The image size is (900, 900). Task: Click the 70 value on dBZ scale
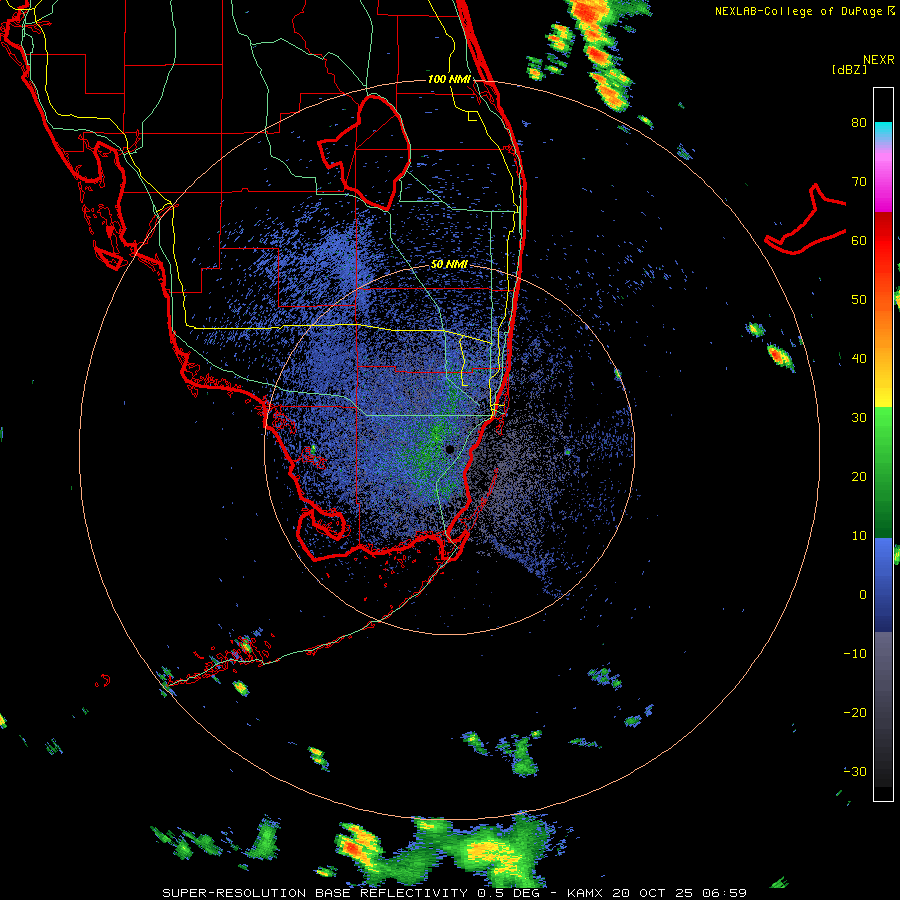[x=859, y=182]
